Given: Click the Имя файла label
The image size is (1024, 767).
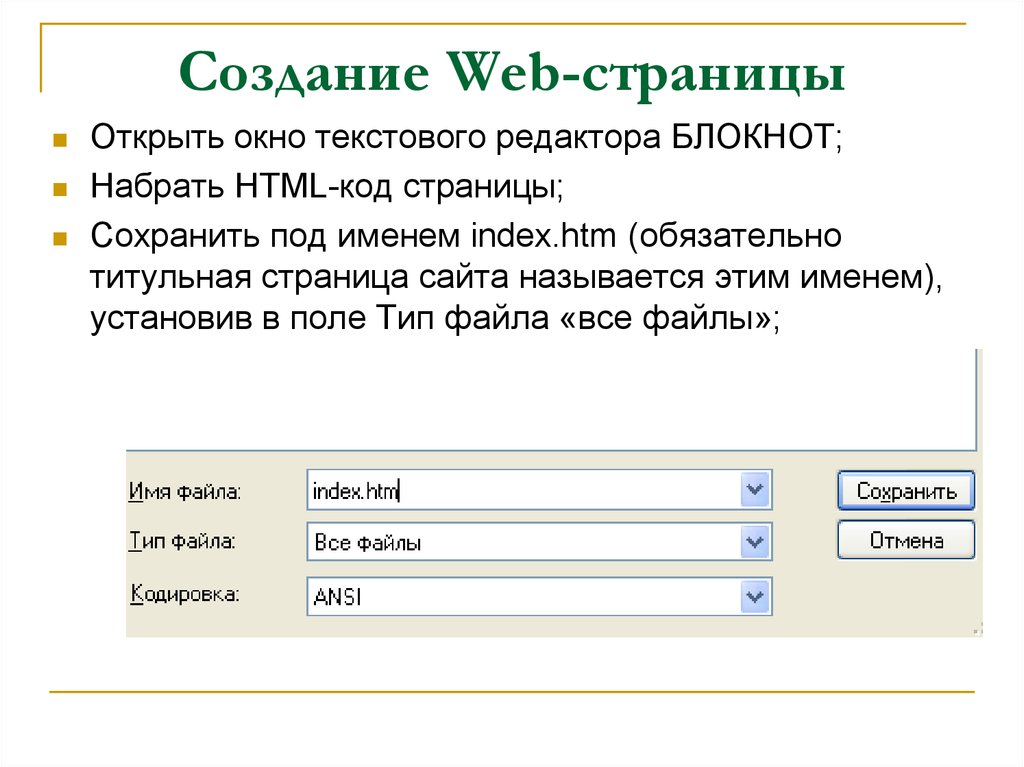Looking at the screenshot, I should pos(185,491).
